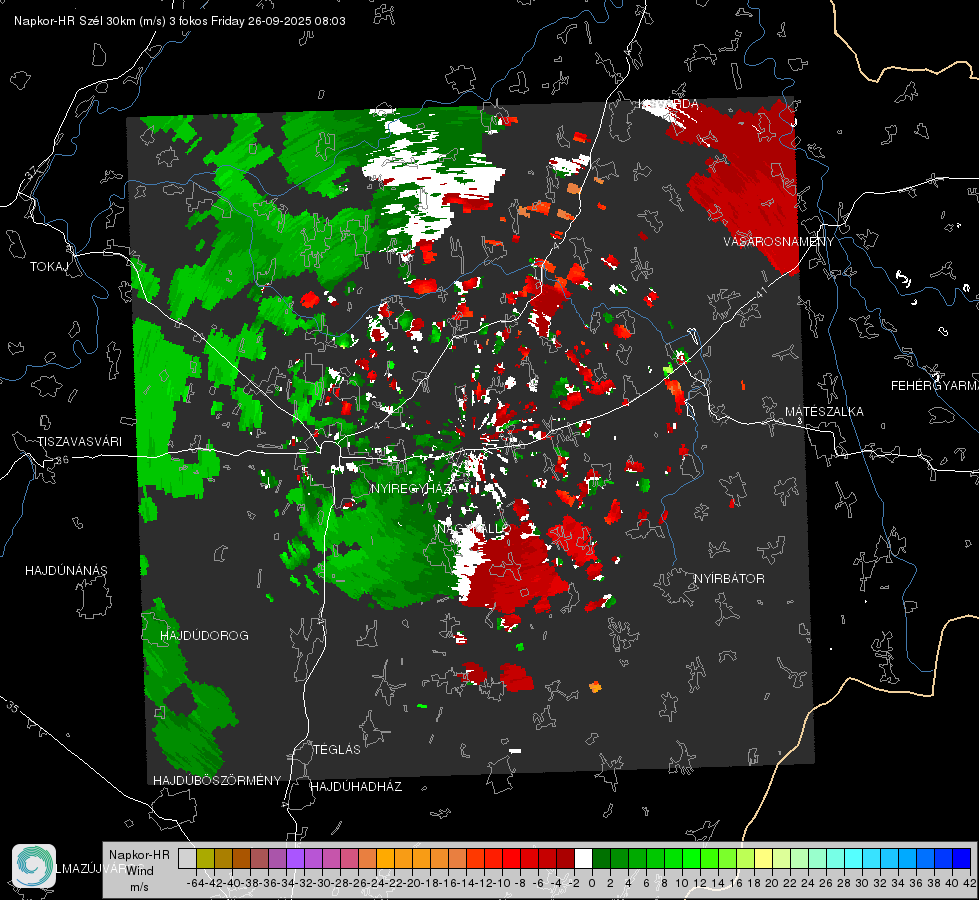979x900 pixels.
Task: Click the radar title text with timestamp 08:03
Action: pyautogui.click(x=180, y=21)
